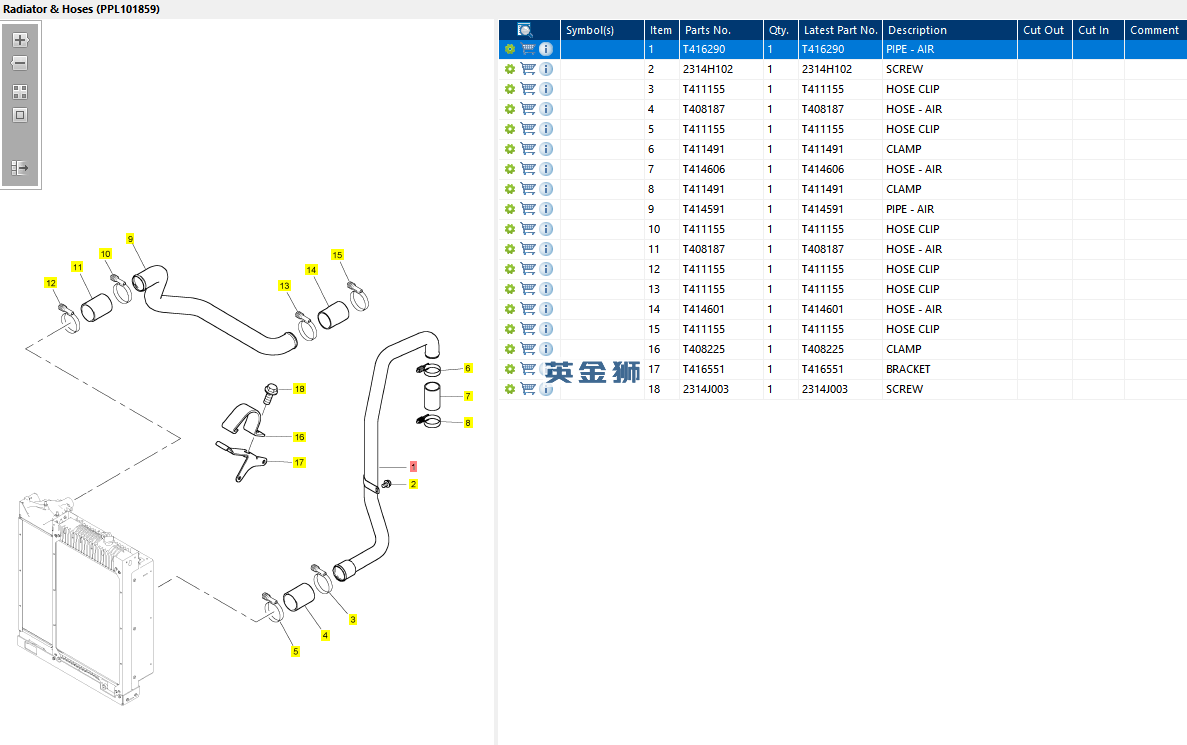Screen dimensions: 1187x745
Task: Click the list export arrow icon
Action: coord(20,168)
